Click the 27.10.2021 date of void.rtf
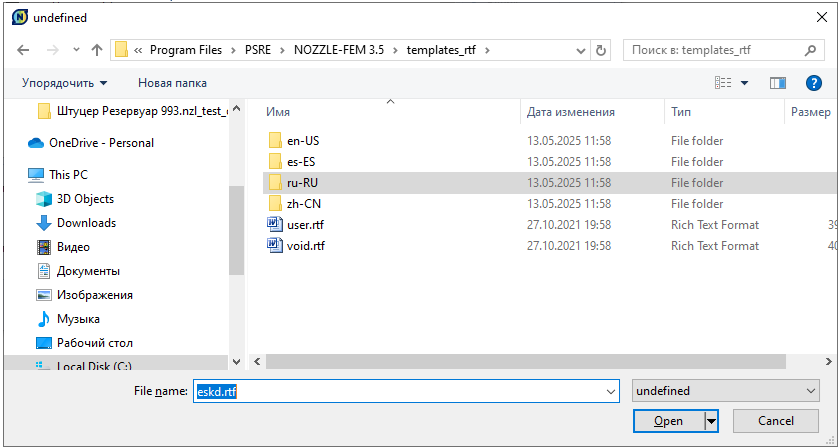The width and height of the screenshot is (839, 448). tap(569, 246)
